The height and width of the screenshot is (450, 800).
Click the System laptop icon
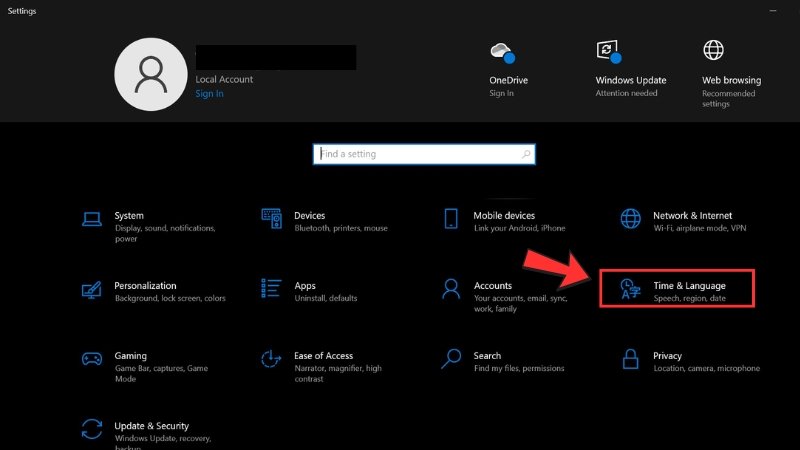click(92, 219)
